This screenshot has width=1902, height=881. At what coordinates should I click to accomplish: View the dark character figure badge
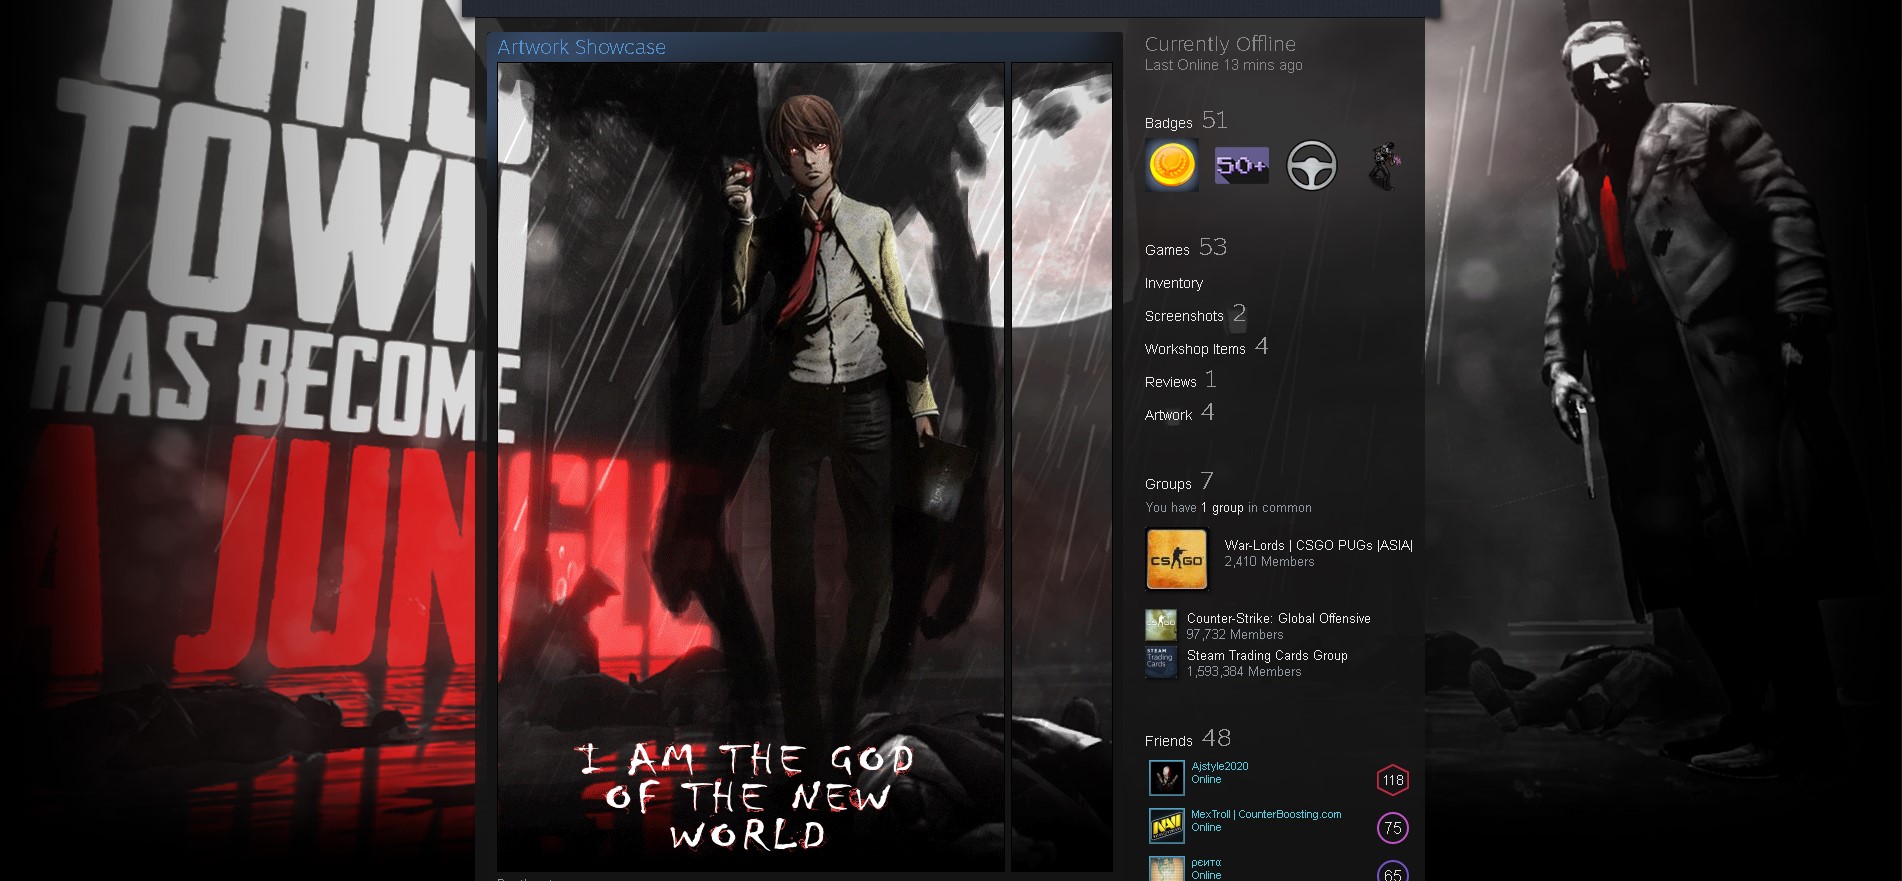(1382, 165)
